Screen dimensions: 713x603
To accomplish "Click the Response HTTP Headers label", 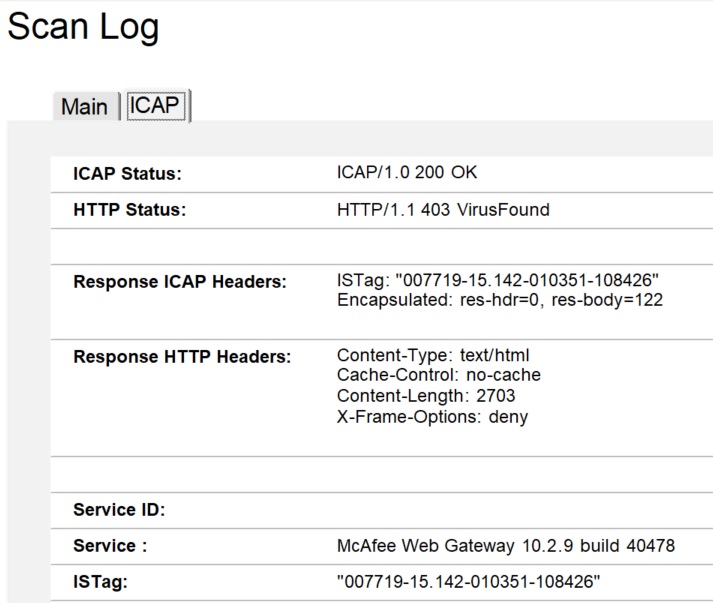I will tap(182, 357).
